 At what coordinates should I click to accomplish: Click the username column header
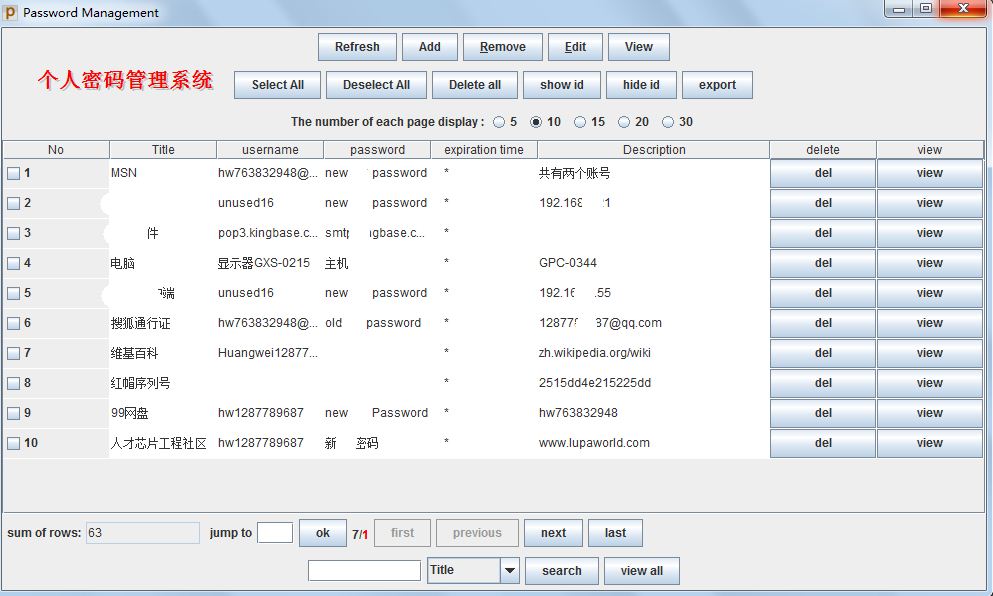pyautogui.click(x=270, y=149)
